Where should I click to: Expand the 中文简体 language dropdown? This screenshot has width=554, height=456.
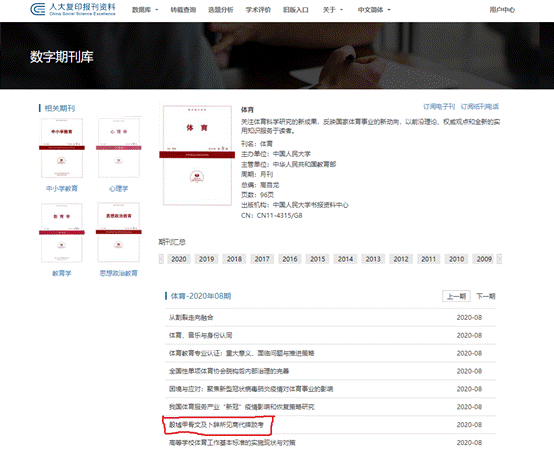pyautogui.click(x=374, y=10)
